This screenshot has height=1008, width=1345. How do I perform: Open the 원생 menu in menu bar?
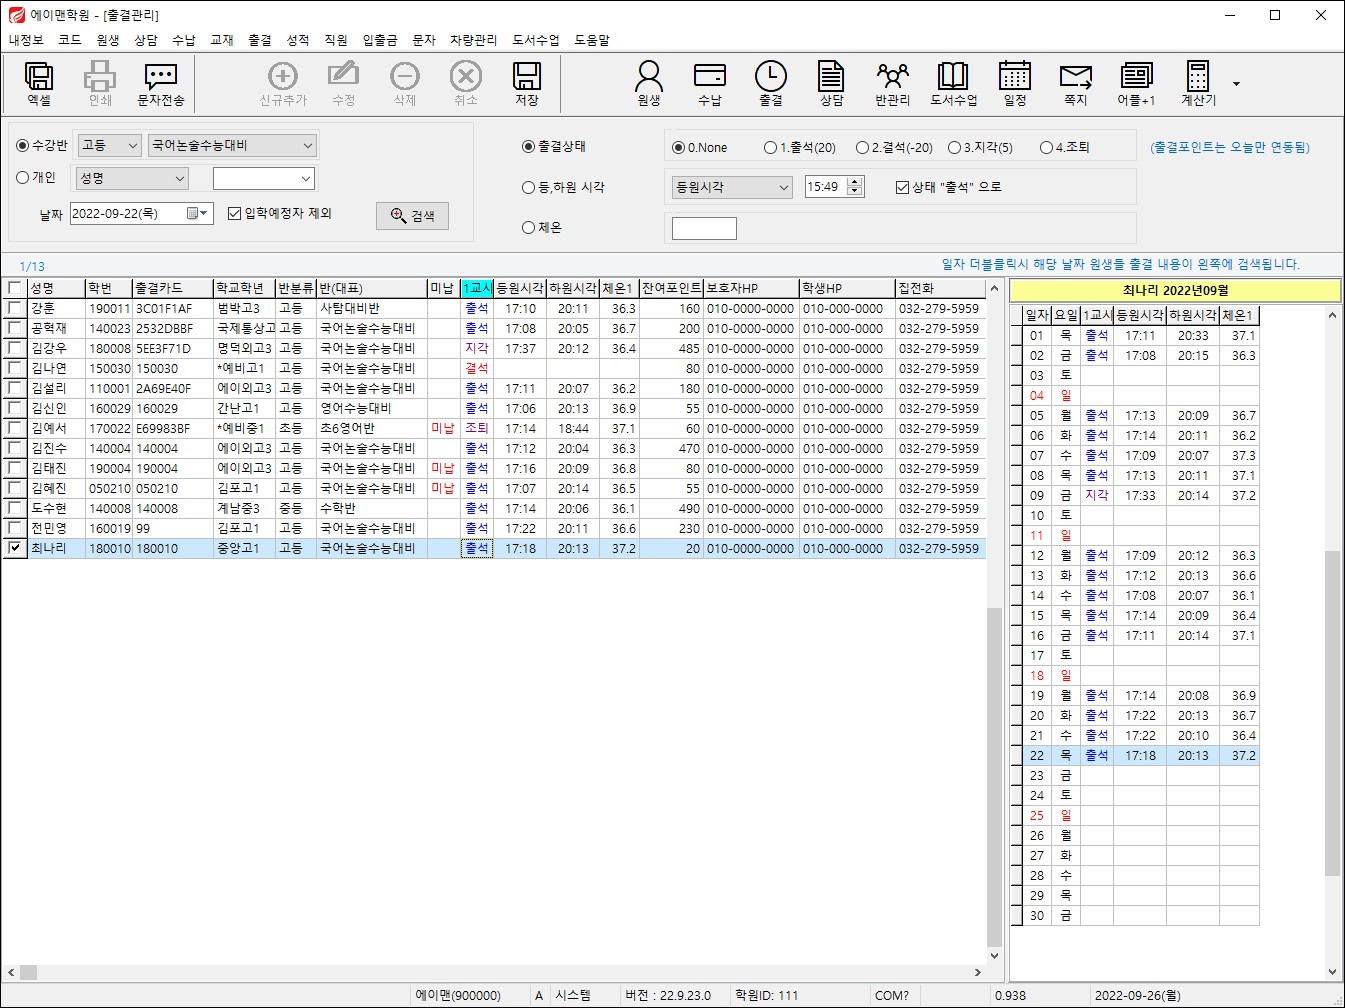pos(108,40)
